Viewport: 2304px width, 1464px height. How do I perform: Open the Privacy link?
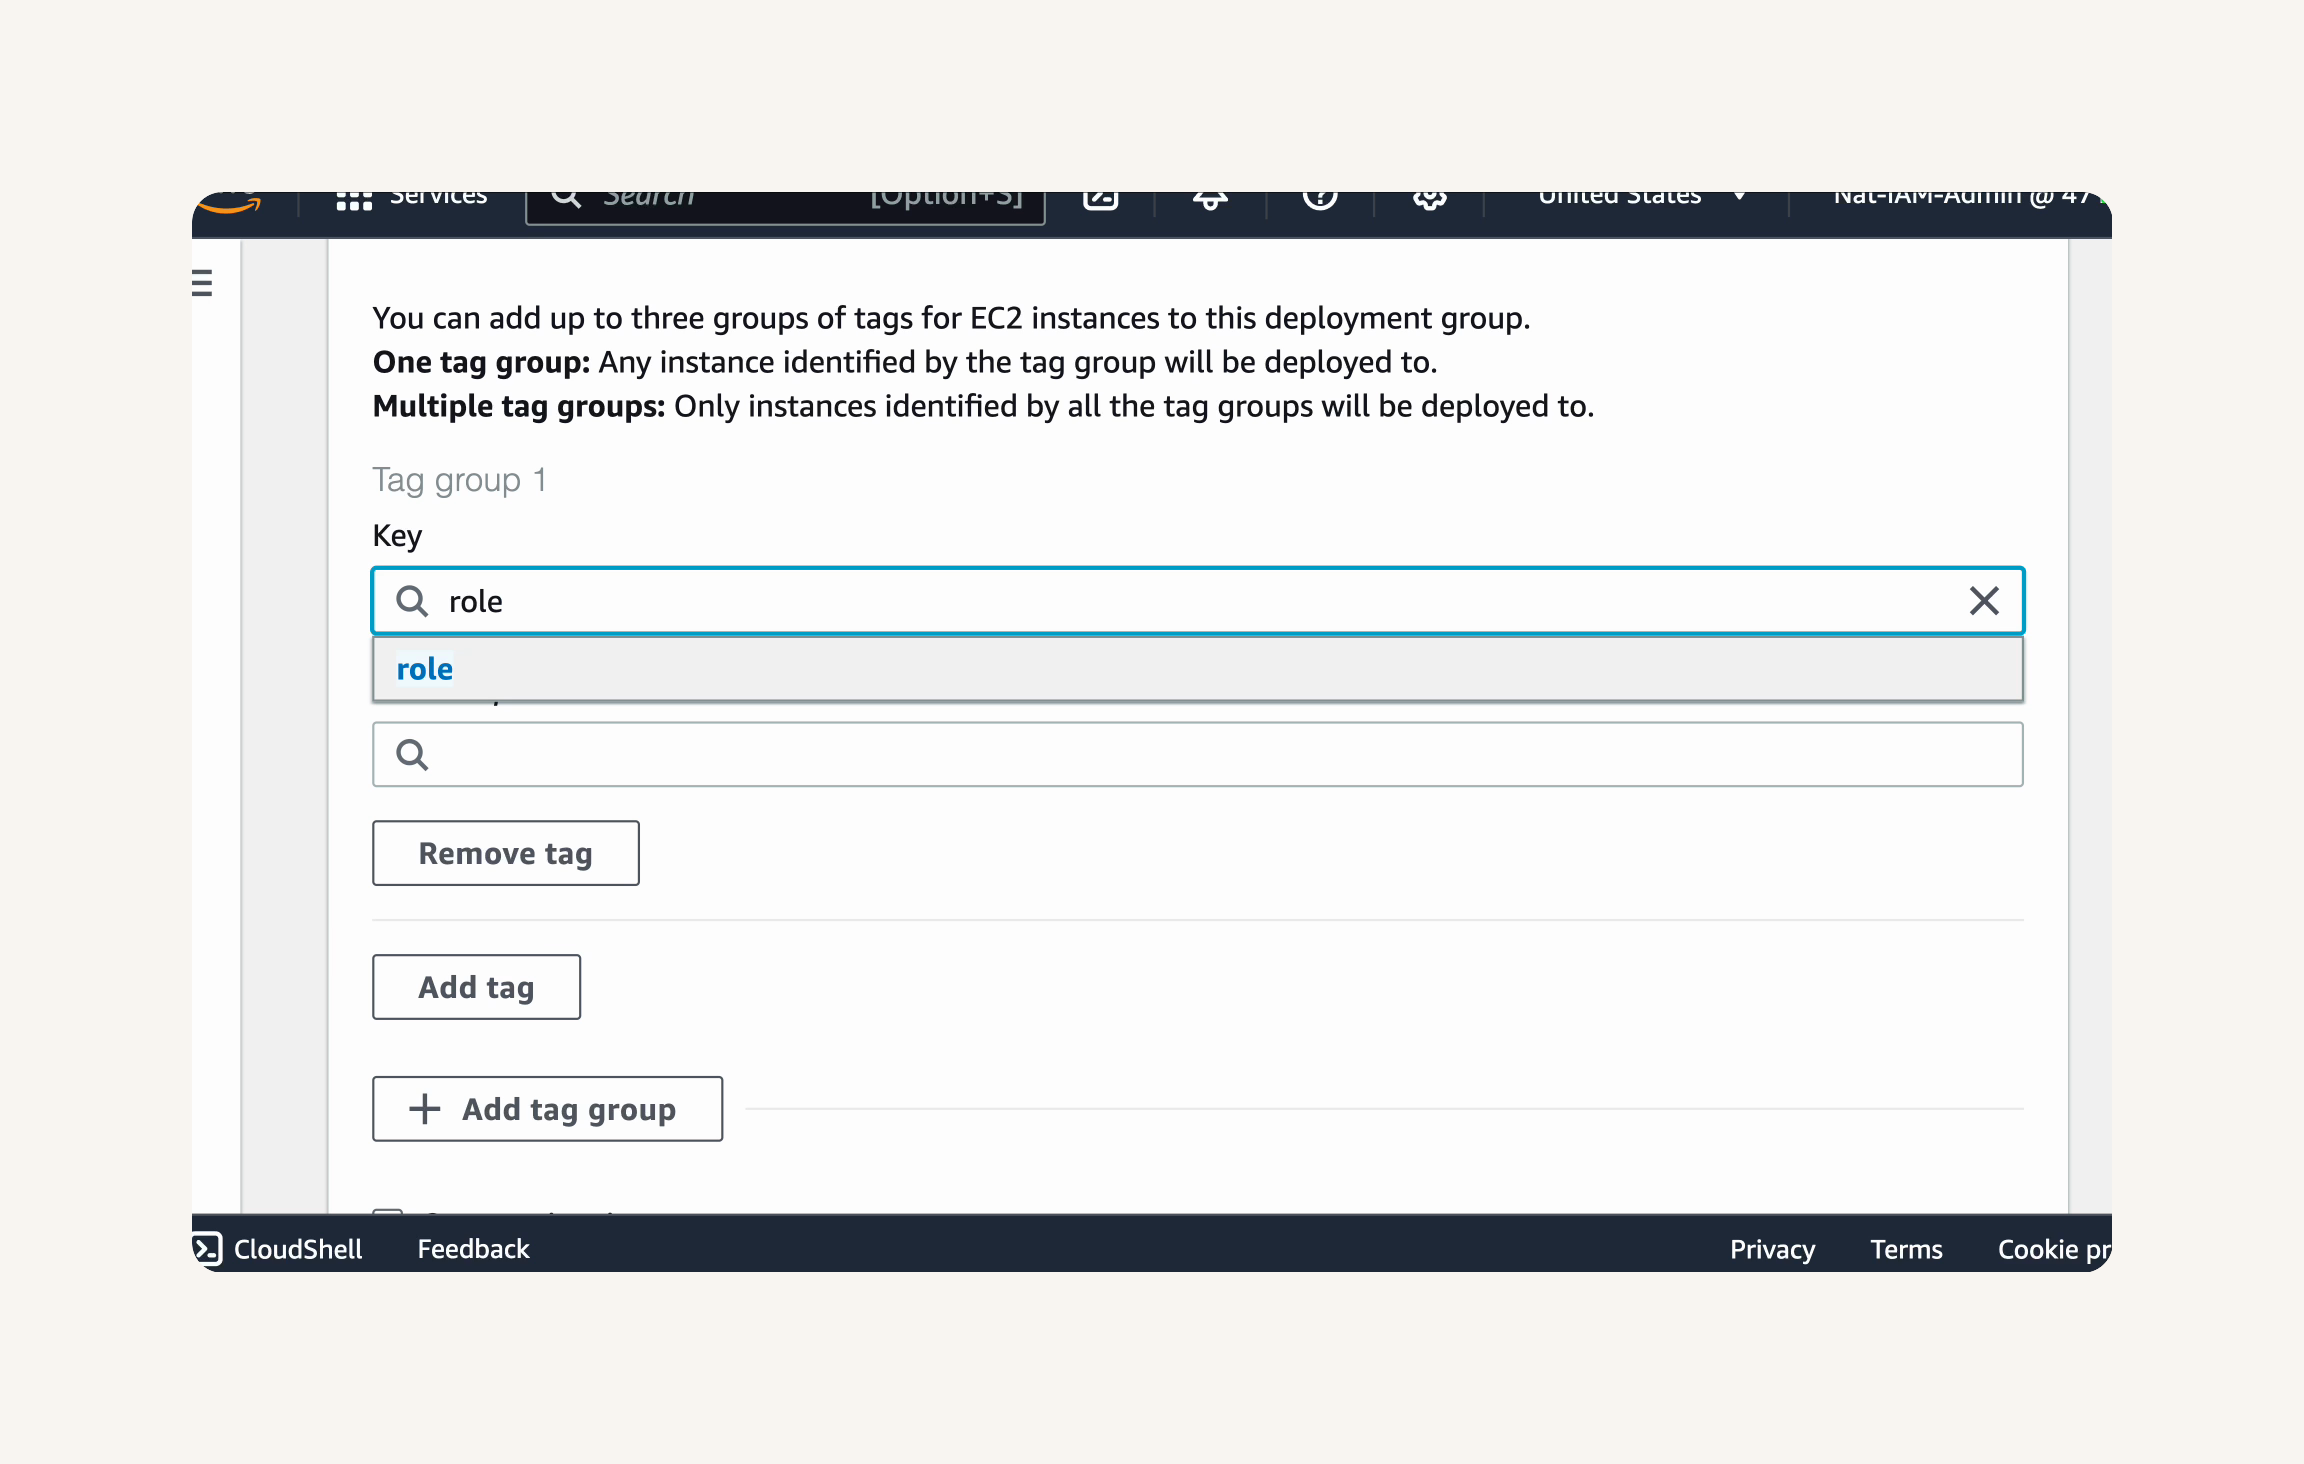pyautogui.click(x=1772, y=1249)
